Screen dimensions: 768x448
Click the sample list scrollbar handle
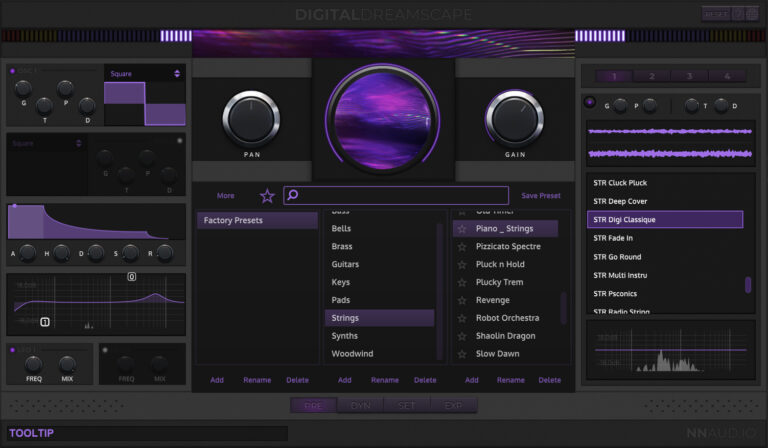[748, 284]
